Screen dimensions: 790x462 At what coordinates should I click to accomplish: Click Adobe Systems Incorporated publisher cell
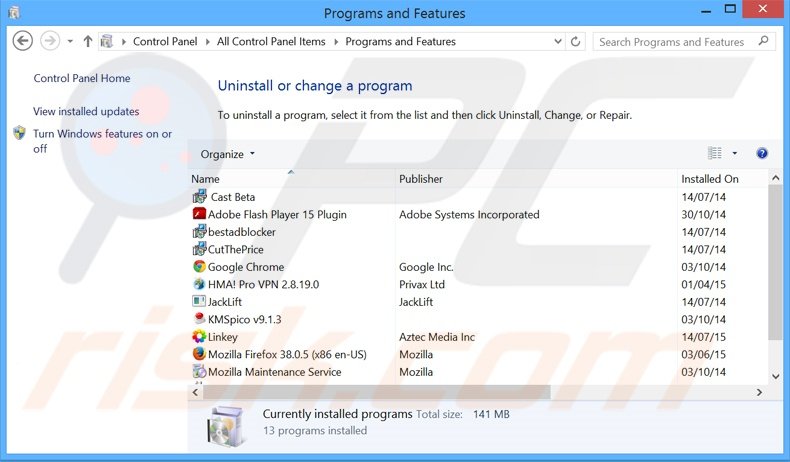pos(469,215)
